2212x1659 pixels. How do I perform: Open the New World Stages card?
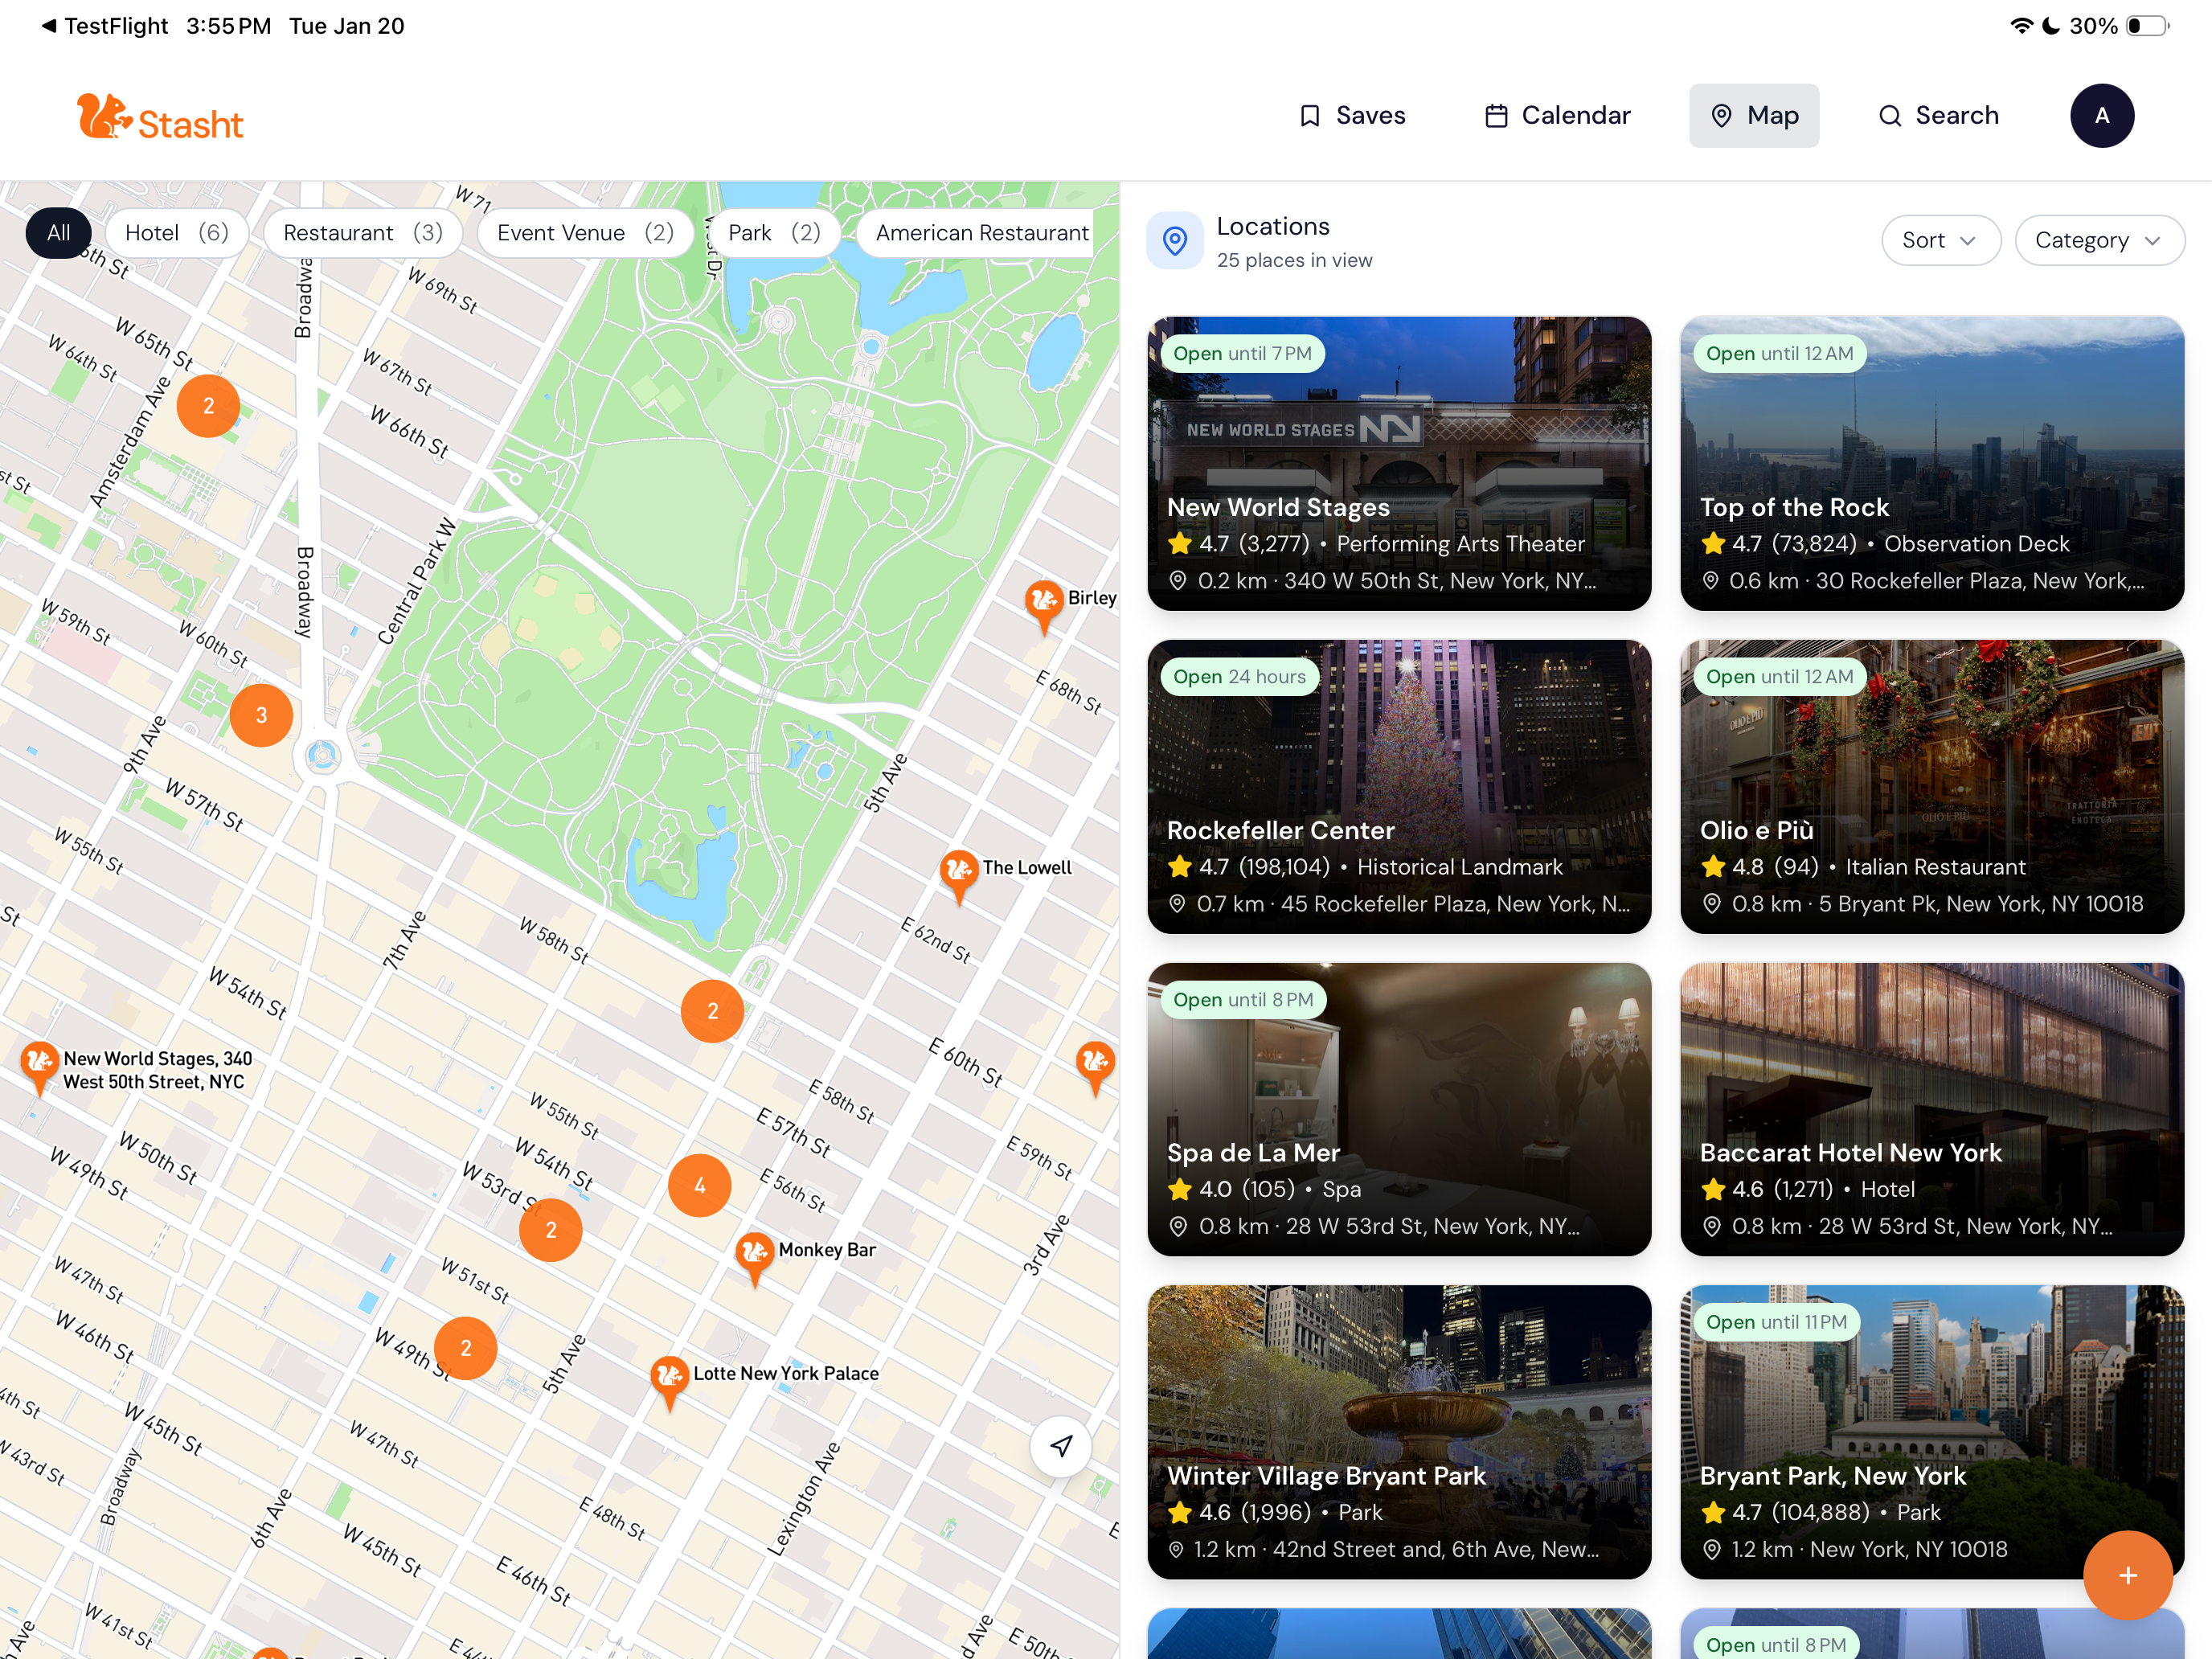pos(1399,463)
